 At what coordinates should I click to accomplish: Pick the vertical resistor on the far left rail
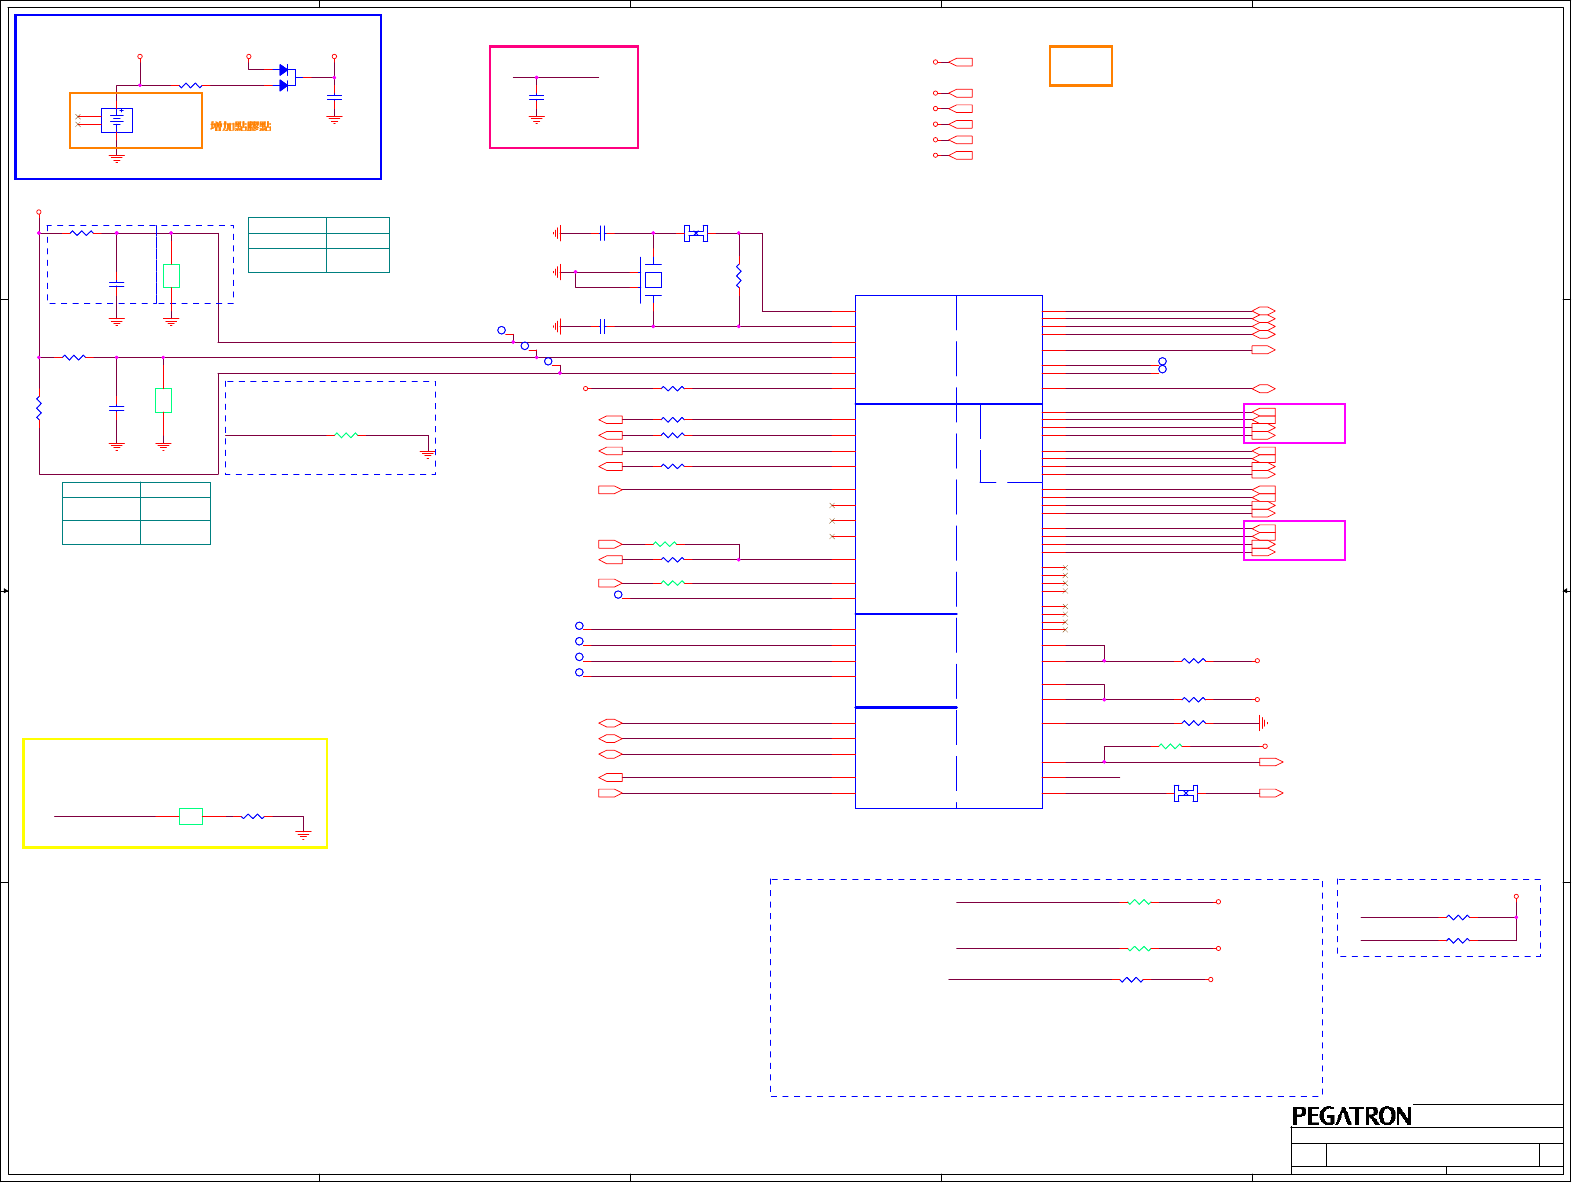click(x=39, y=408)
